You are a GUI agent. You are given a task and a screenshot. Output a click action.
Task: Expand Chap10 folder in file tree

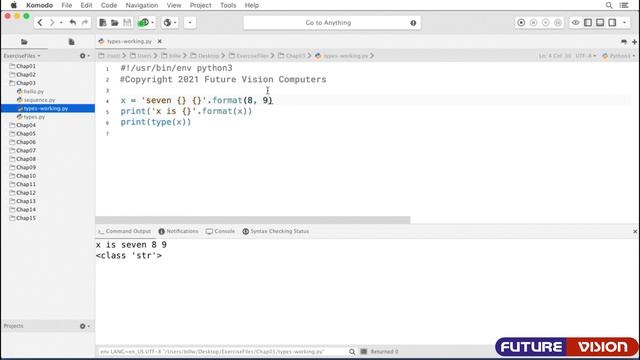tap(22, 176)
